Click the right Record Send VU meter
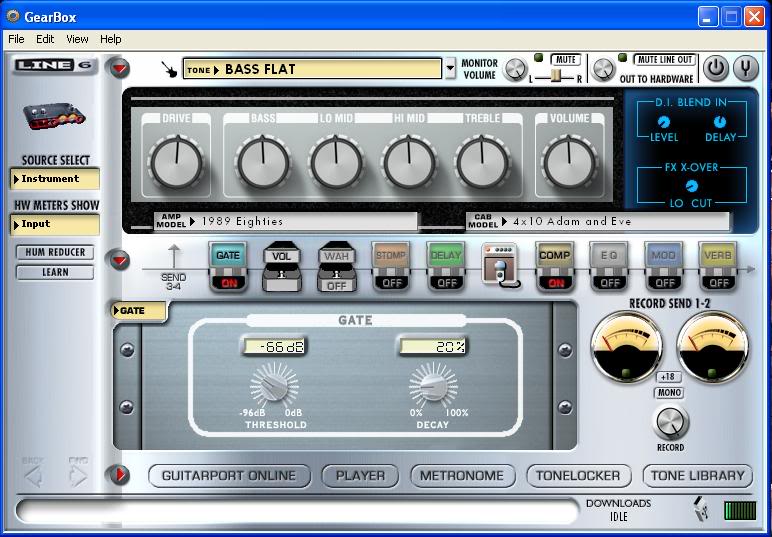This screenshot has height=537, width=772. pos(713,347)
